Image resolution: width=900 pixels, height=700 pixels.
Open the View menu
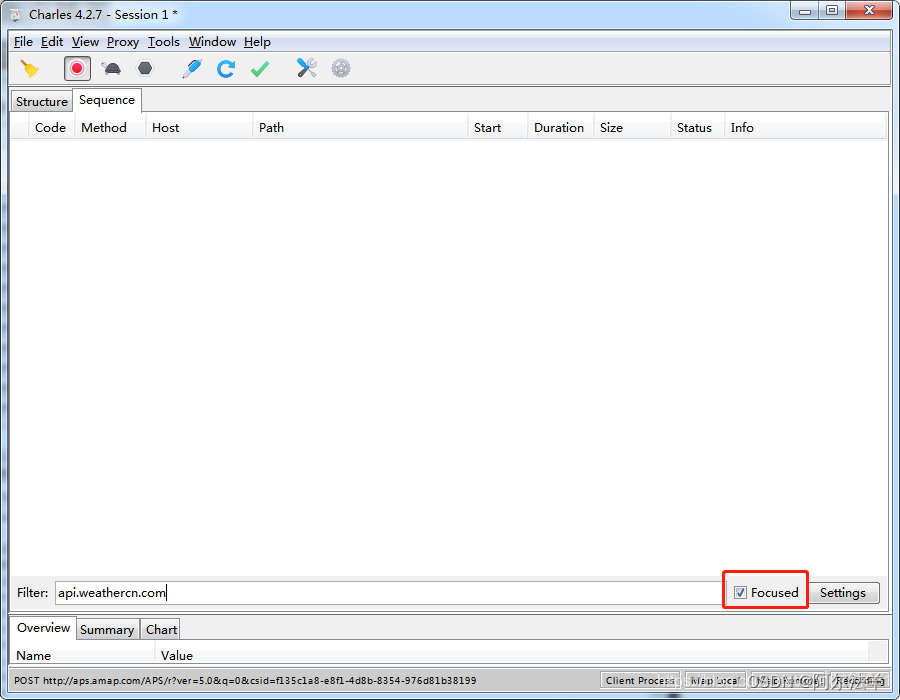85,42
